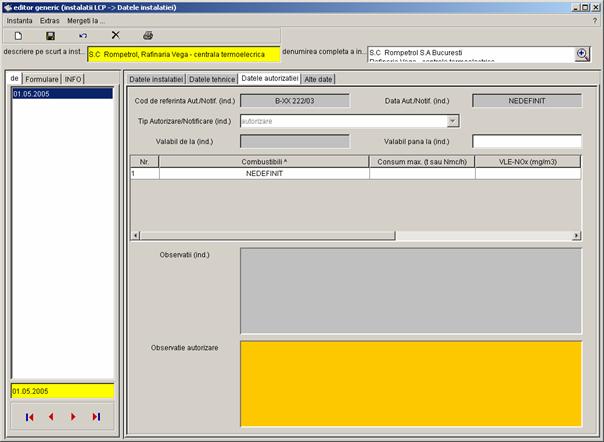The image size is (604, 442).
Task: Switch to the Datele tehnice tab
Action: 212,78
